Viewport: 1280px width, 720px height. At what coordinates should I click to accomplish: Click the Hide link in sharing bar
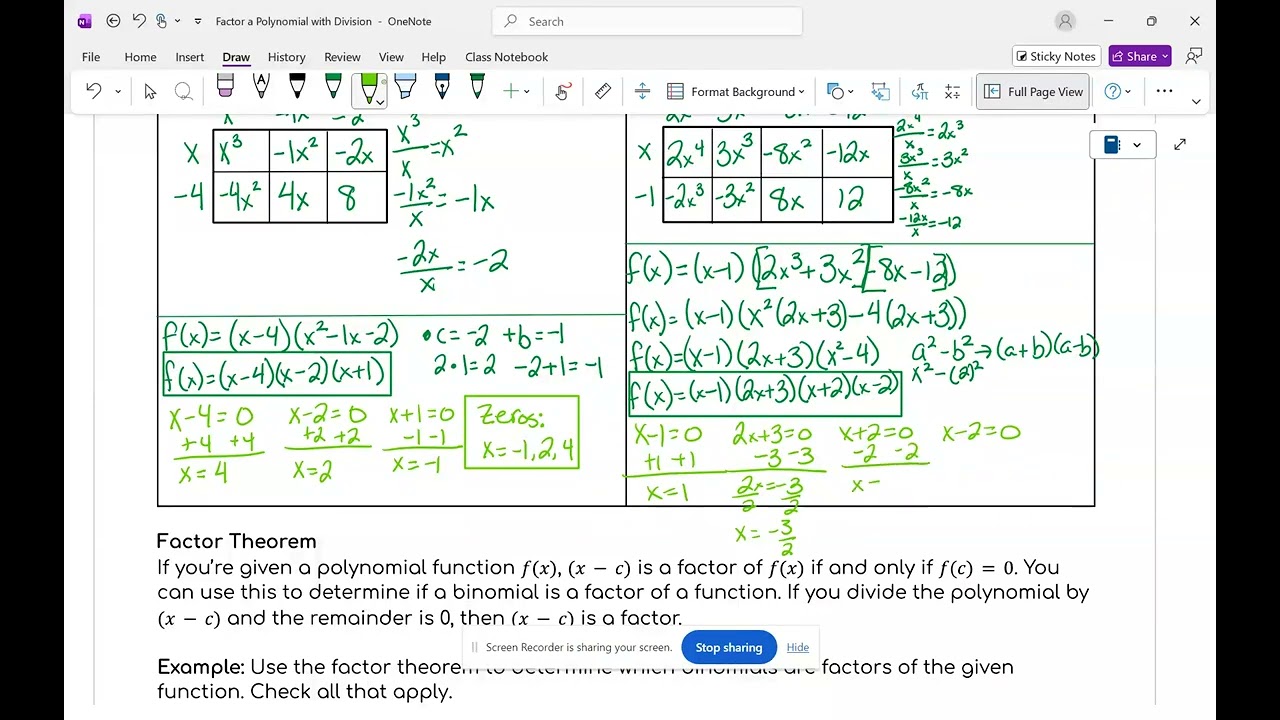pyautogui.click(x=797, y=647)
